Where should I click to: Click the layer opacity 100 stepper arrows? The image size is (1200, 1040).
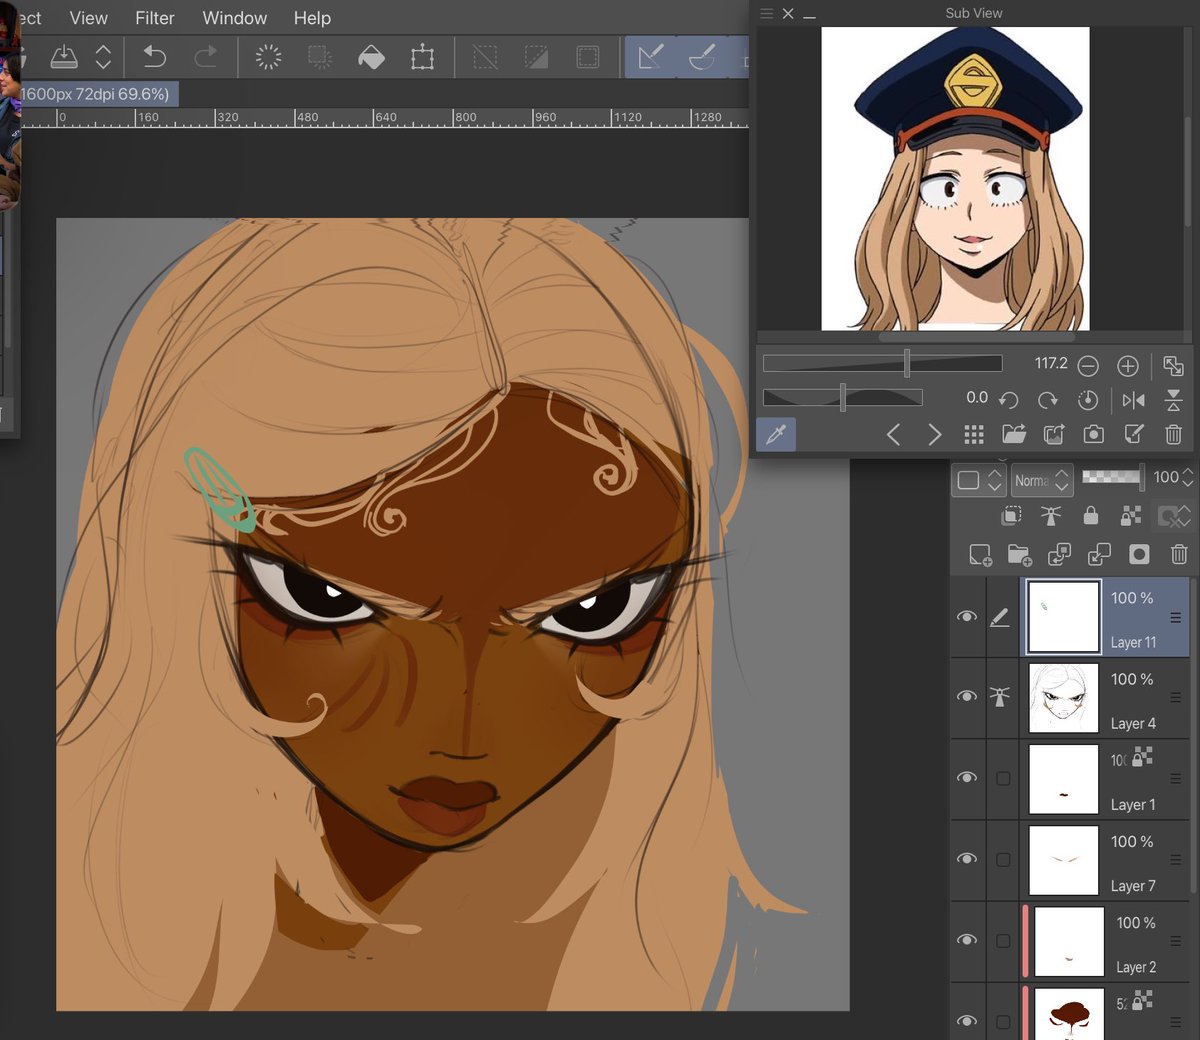pos(1188,478)
